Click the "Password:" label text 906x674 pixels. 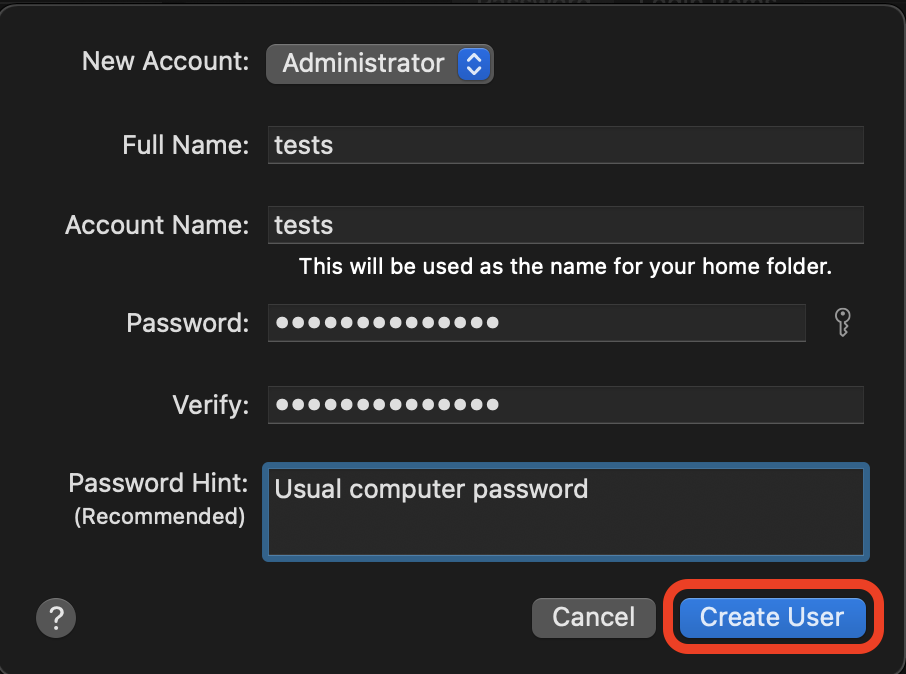coord(187,323)
